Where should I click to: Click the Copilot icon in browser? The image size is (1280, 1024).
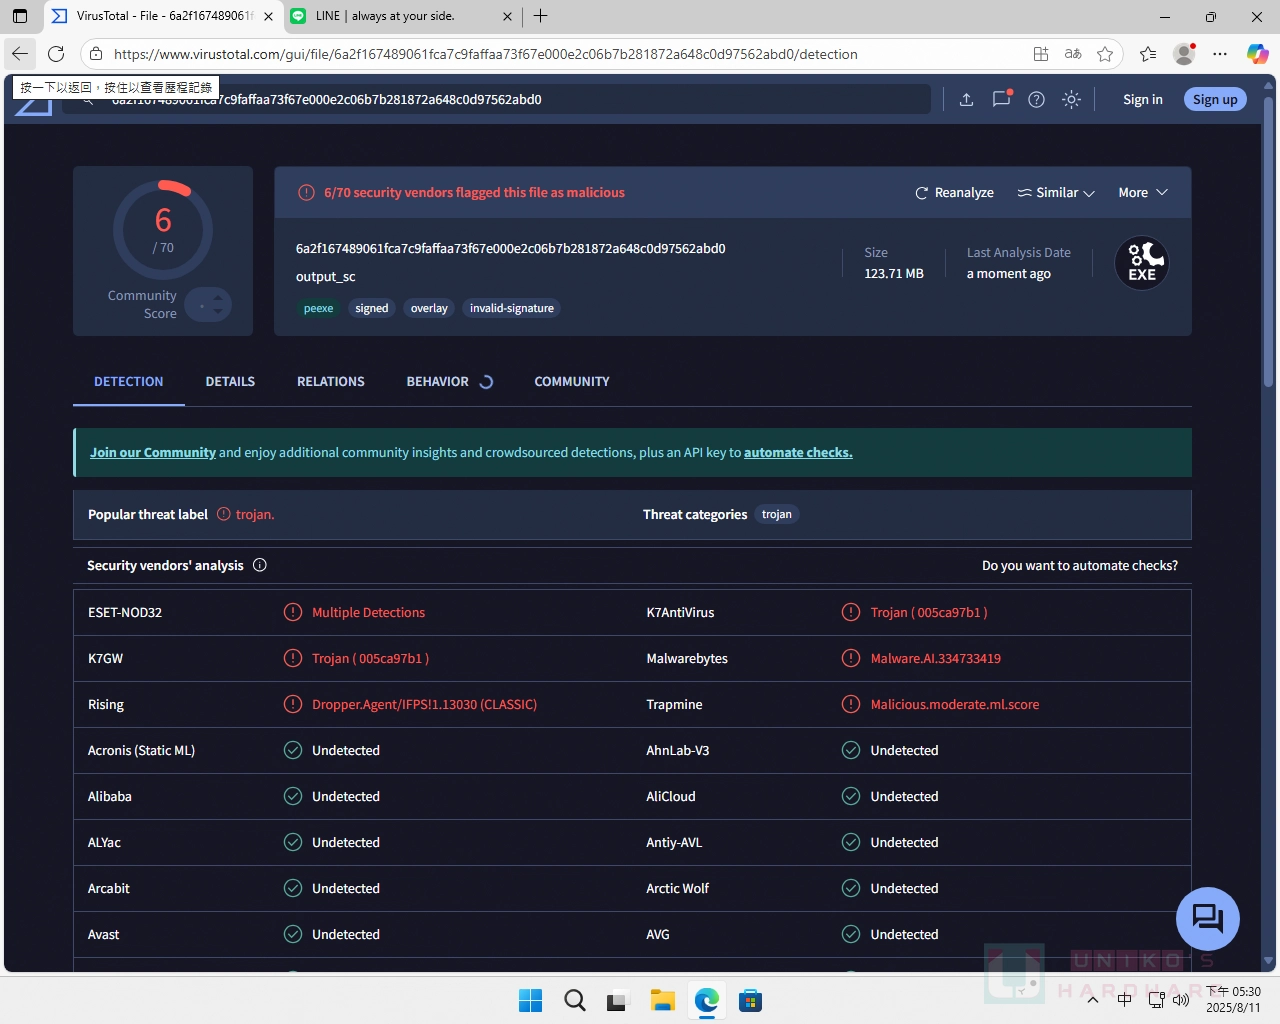(x=1257, y=54)
